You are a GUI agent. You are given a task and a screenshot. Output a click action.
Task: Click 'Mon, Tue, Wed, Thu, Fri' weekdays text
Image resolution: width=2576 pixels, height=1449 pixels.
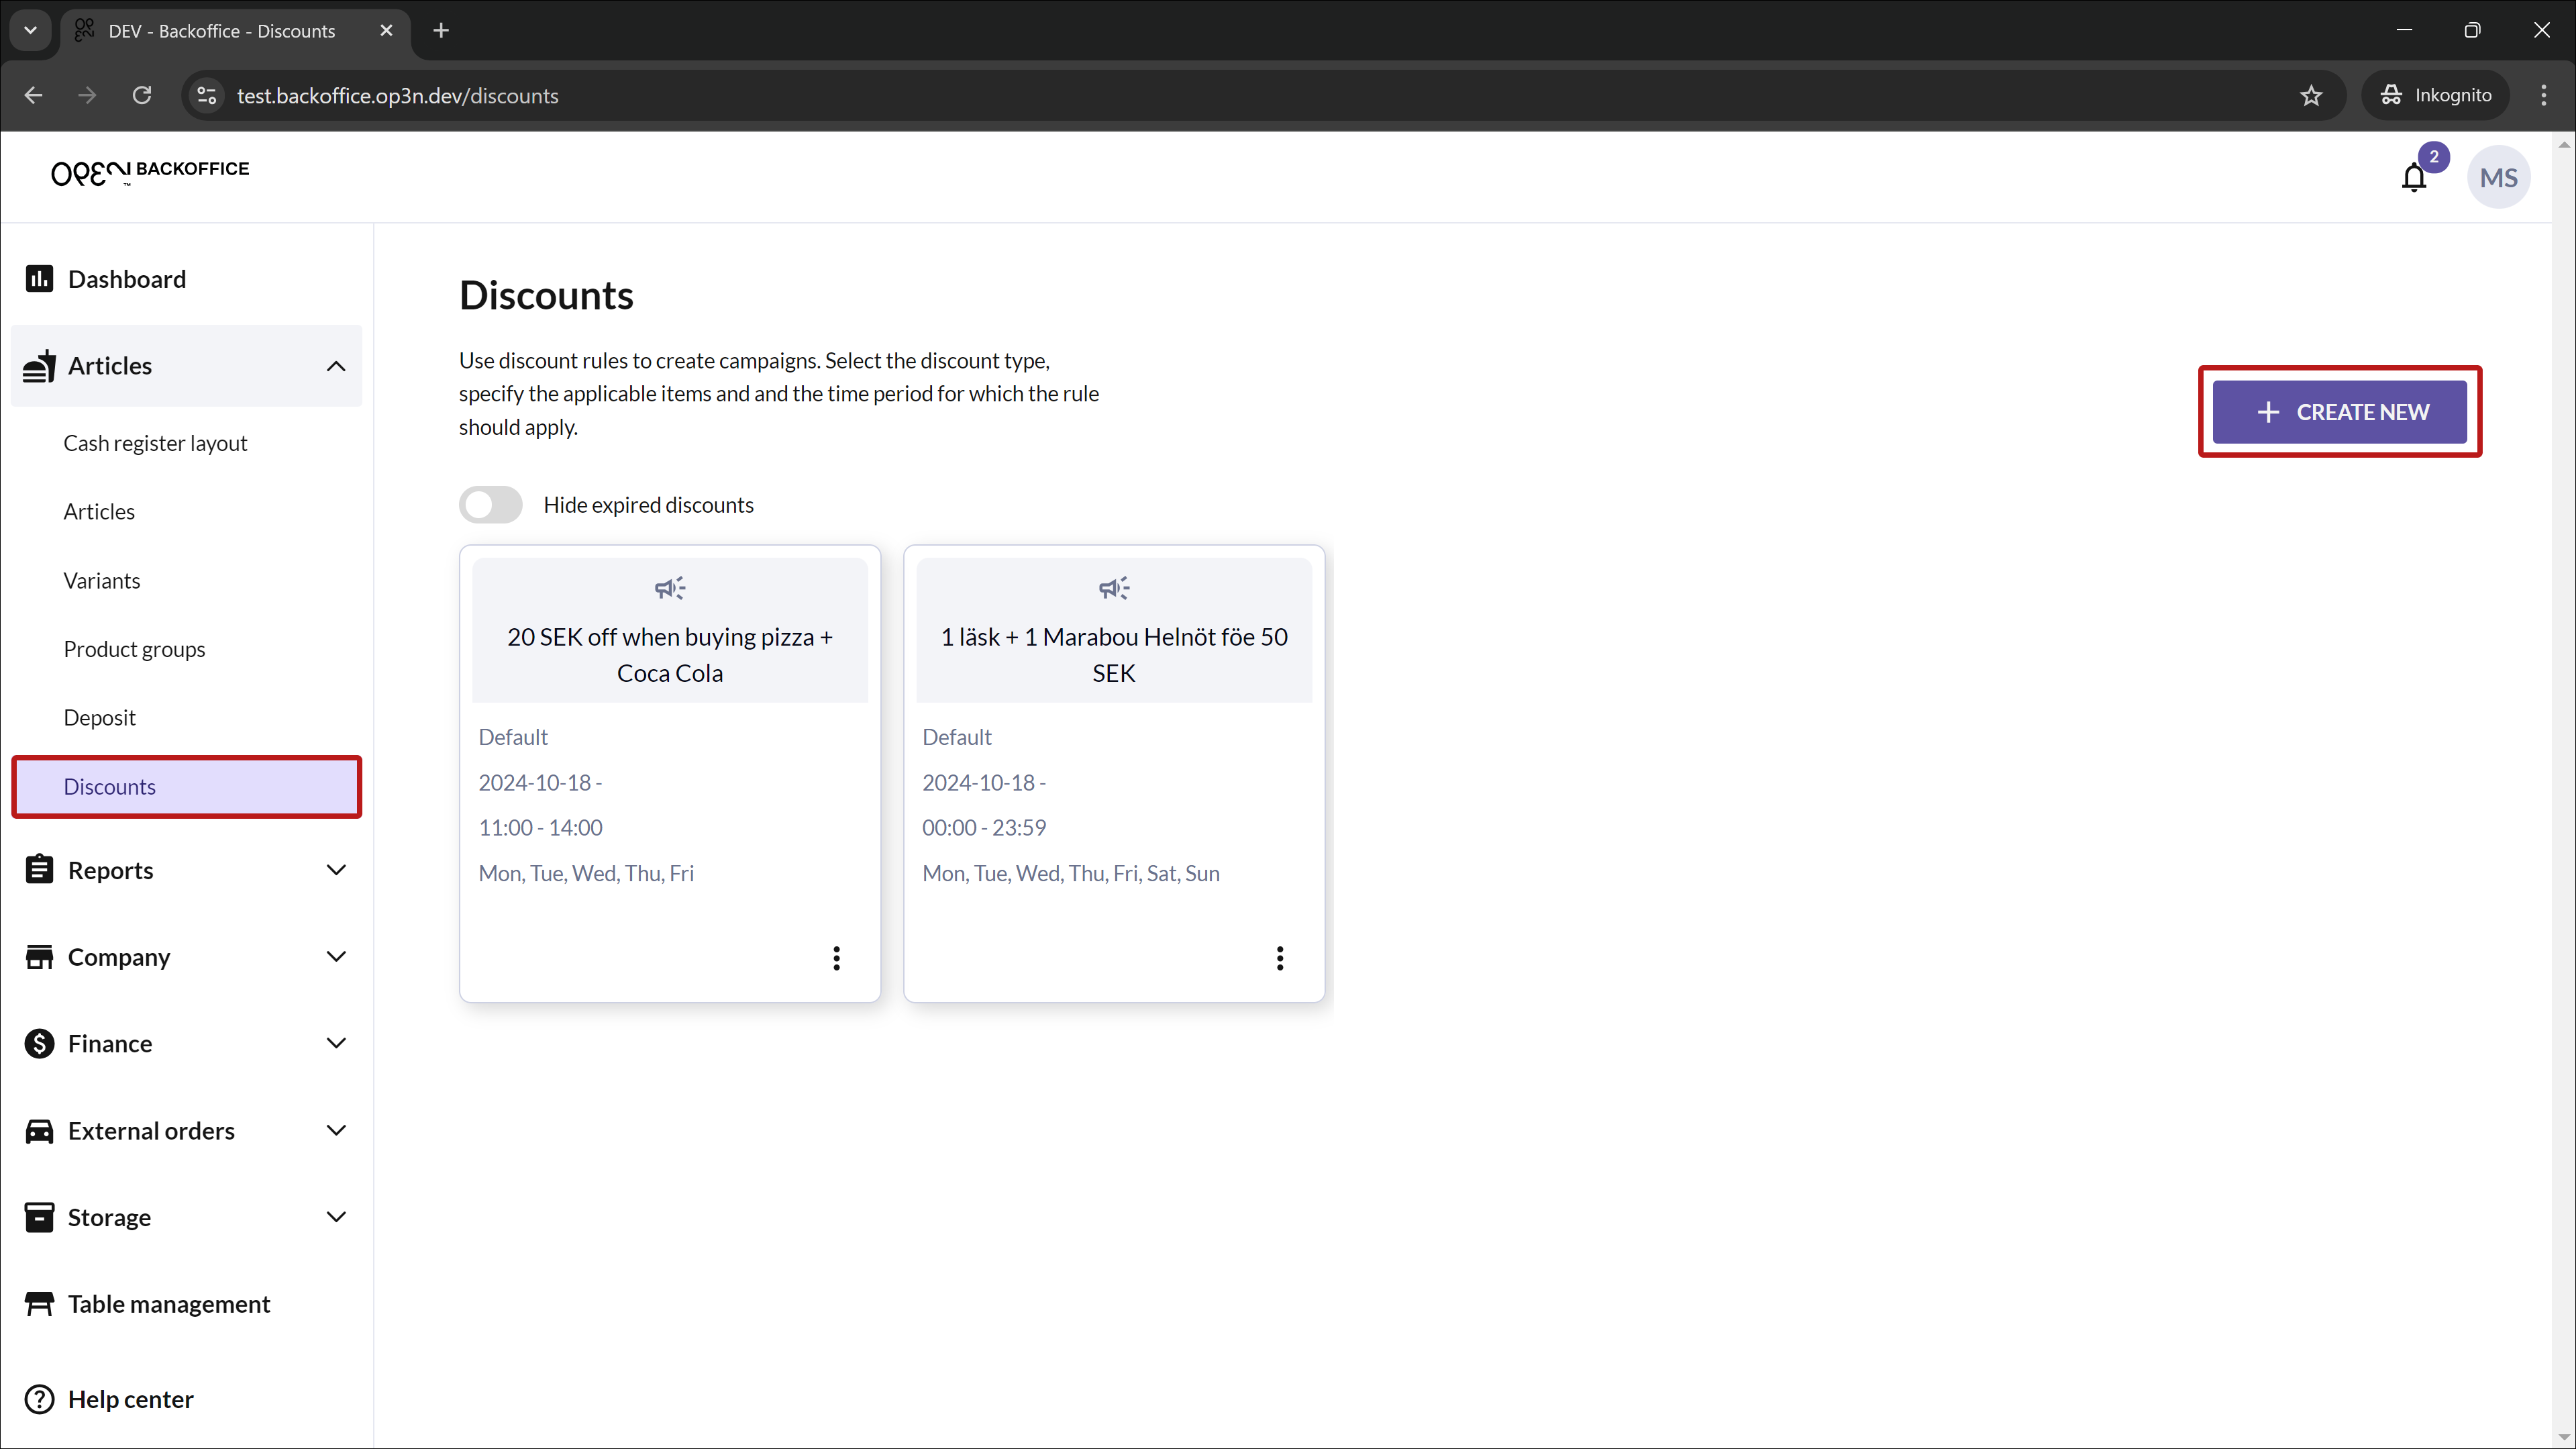(586, 873)
